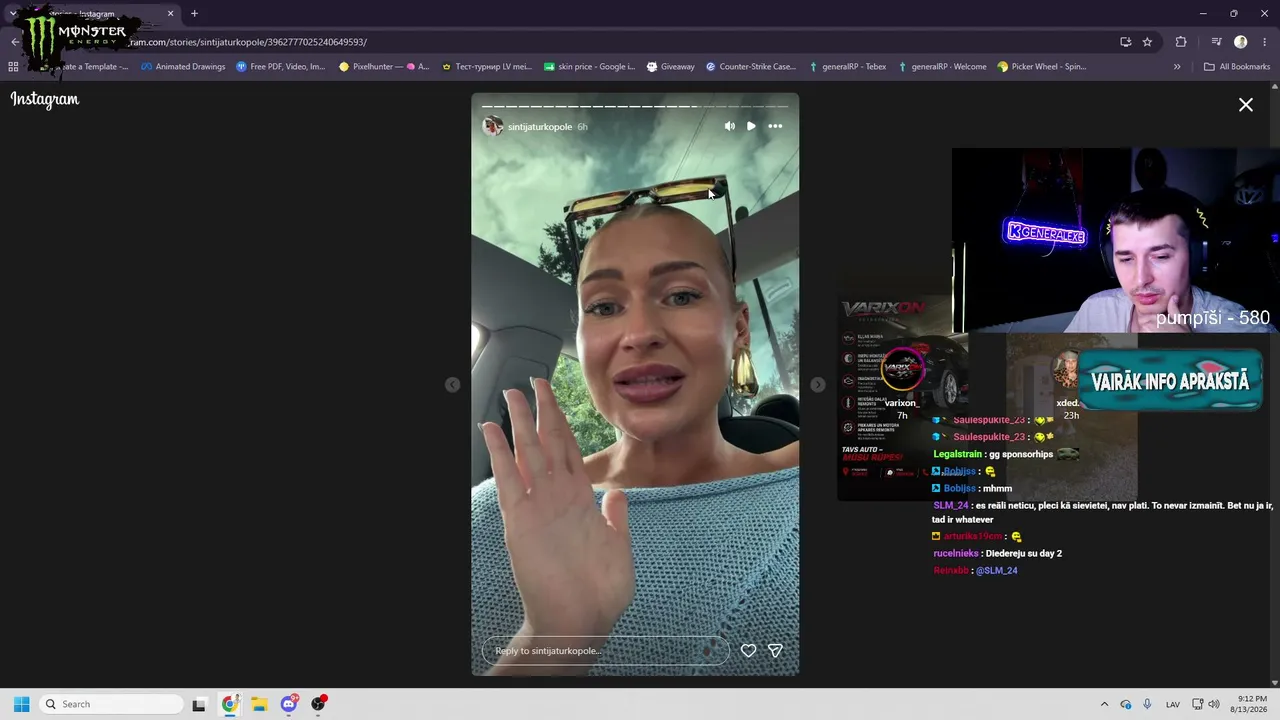Close the story viewer with X
The height and width of the screenshot is (720, 1280).
(x=1246, y=104)
